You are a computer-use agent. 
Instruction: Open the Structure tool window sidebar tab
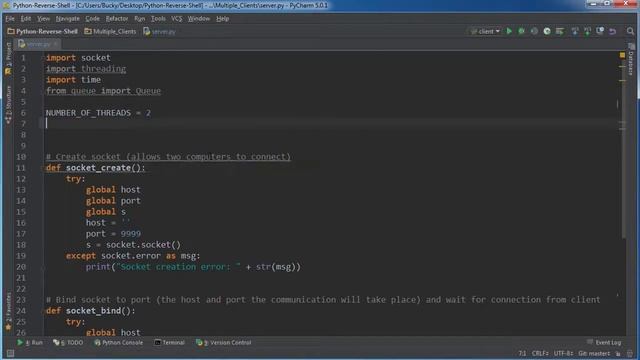(x=8, y=104)
